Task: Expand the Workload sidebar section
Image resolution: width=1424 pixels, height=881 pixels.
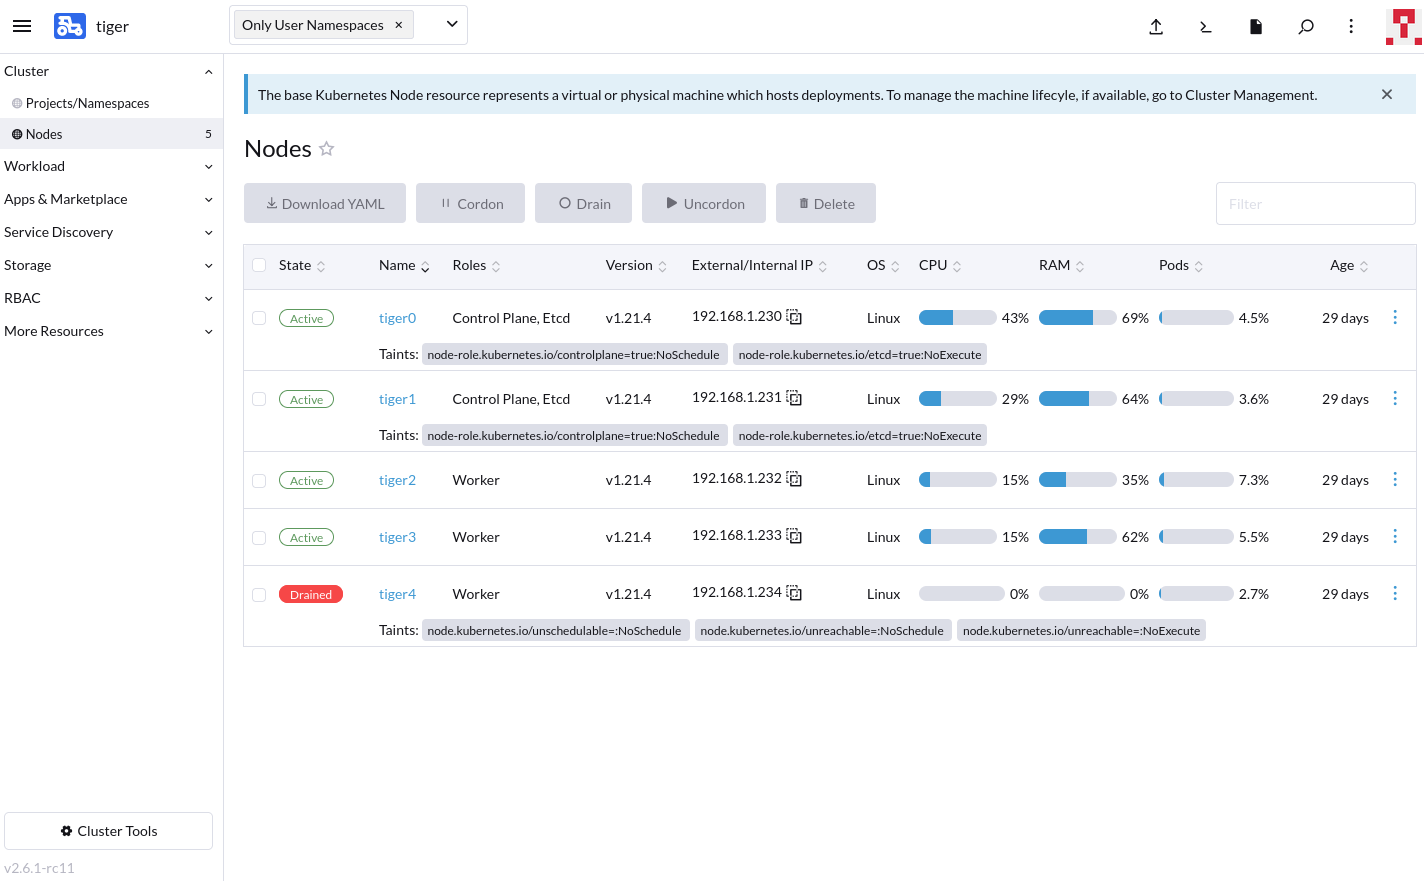Action: (110, 165)
